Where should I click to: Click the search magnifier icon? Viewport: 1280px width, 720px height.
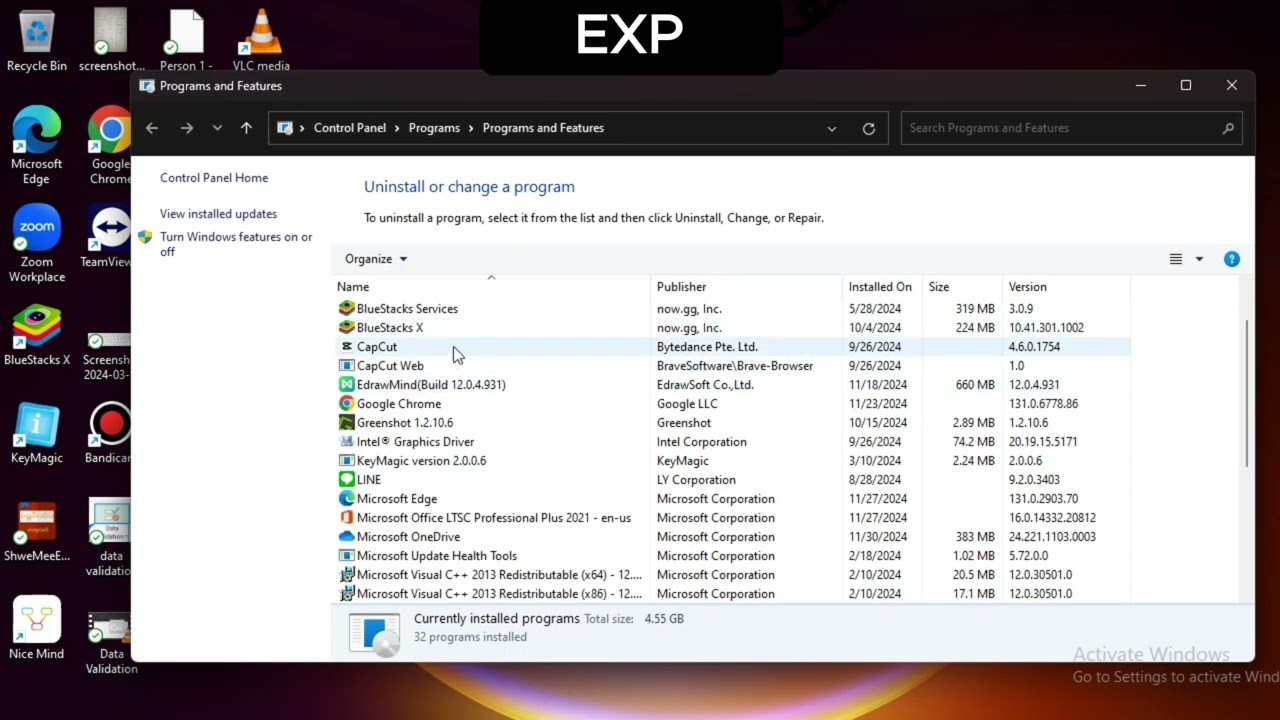coord(1228,128)
